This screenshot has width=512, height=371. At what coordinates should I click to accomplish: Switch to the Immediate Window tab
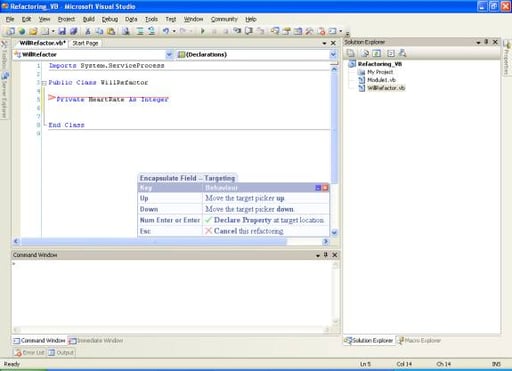[x=96, y=340]
